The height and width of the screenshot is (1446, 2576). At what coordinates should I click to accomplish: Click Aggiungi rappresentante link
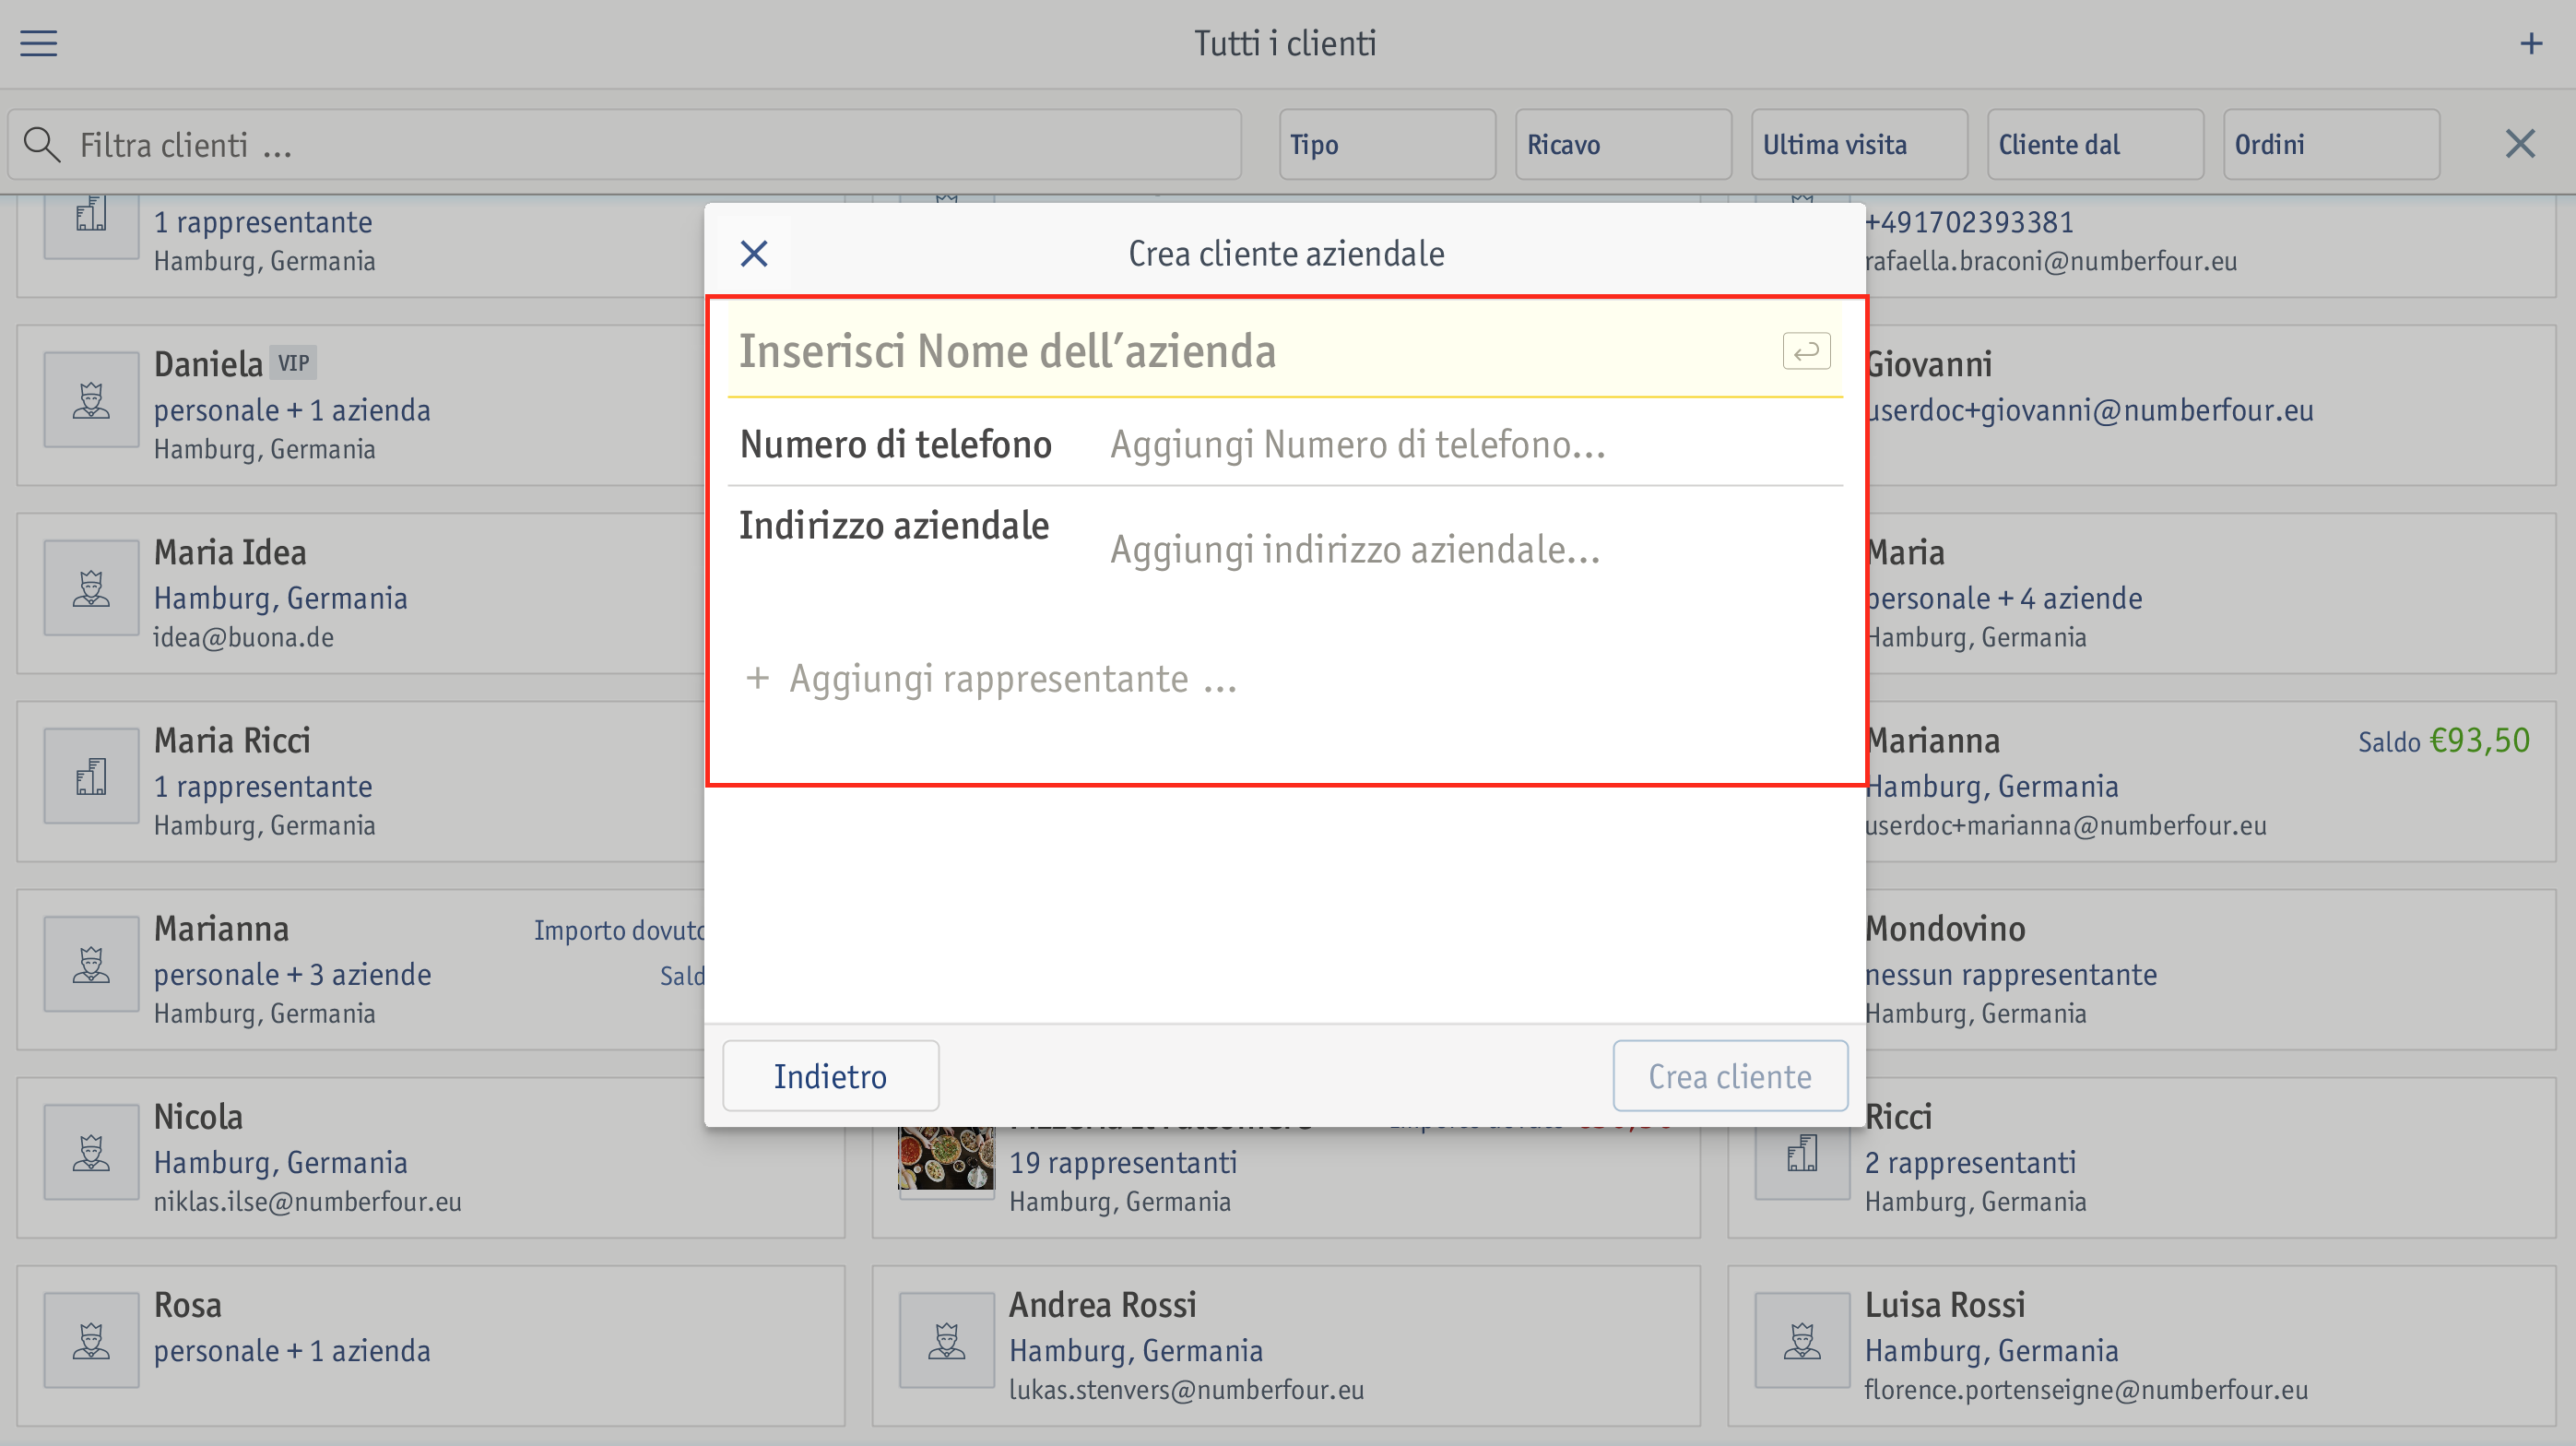[1013, 679]
